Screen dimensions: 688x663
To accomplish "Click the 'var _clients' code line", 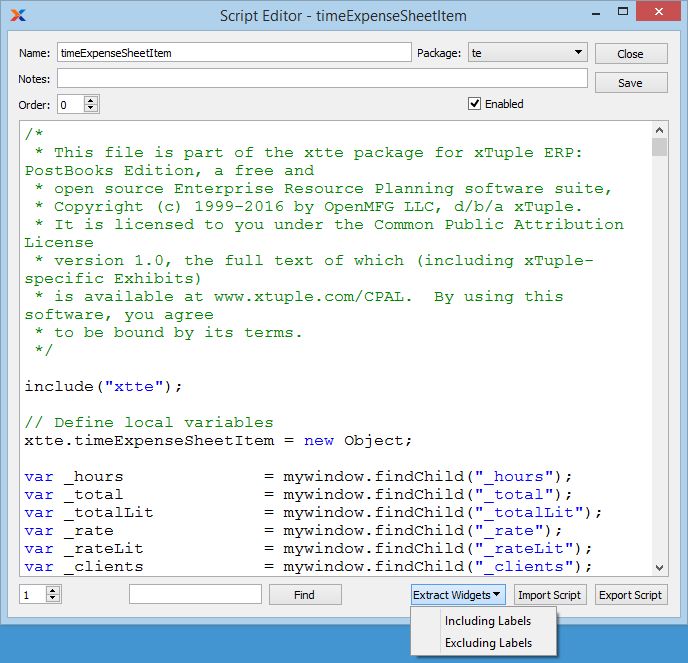I will [308, 566].
